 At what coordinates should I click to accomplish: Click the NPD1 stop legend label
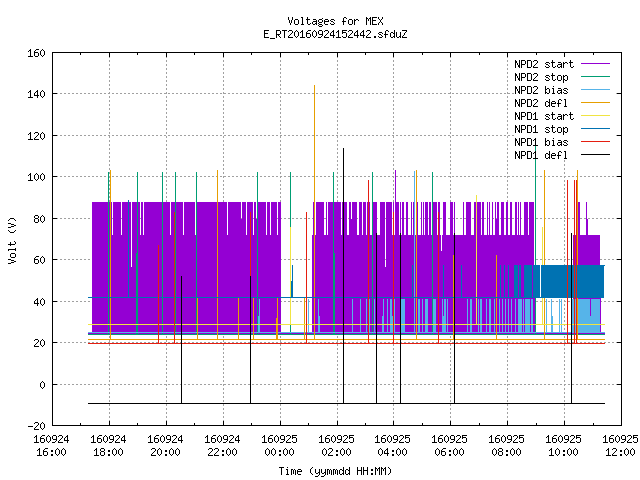541,129
